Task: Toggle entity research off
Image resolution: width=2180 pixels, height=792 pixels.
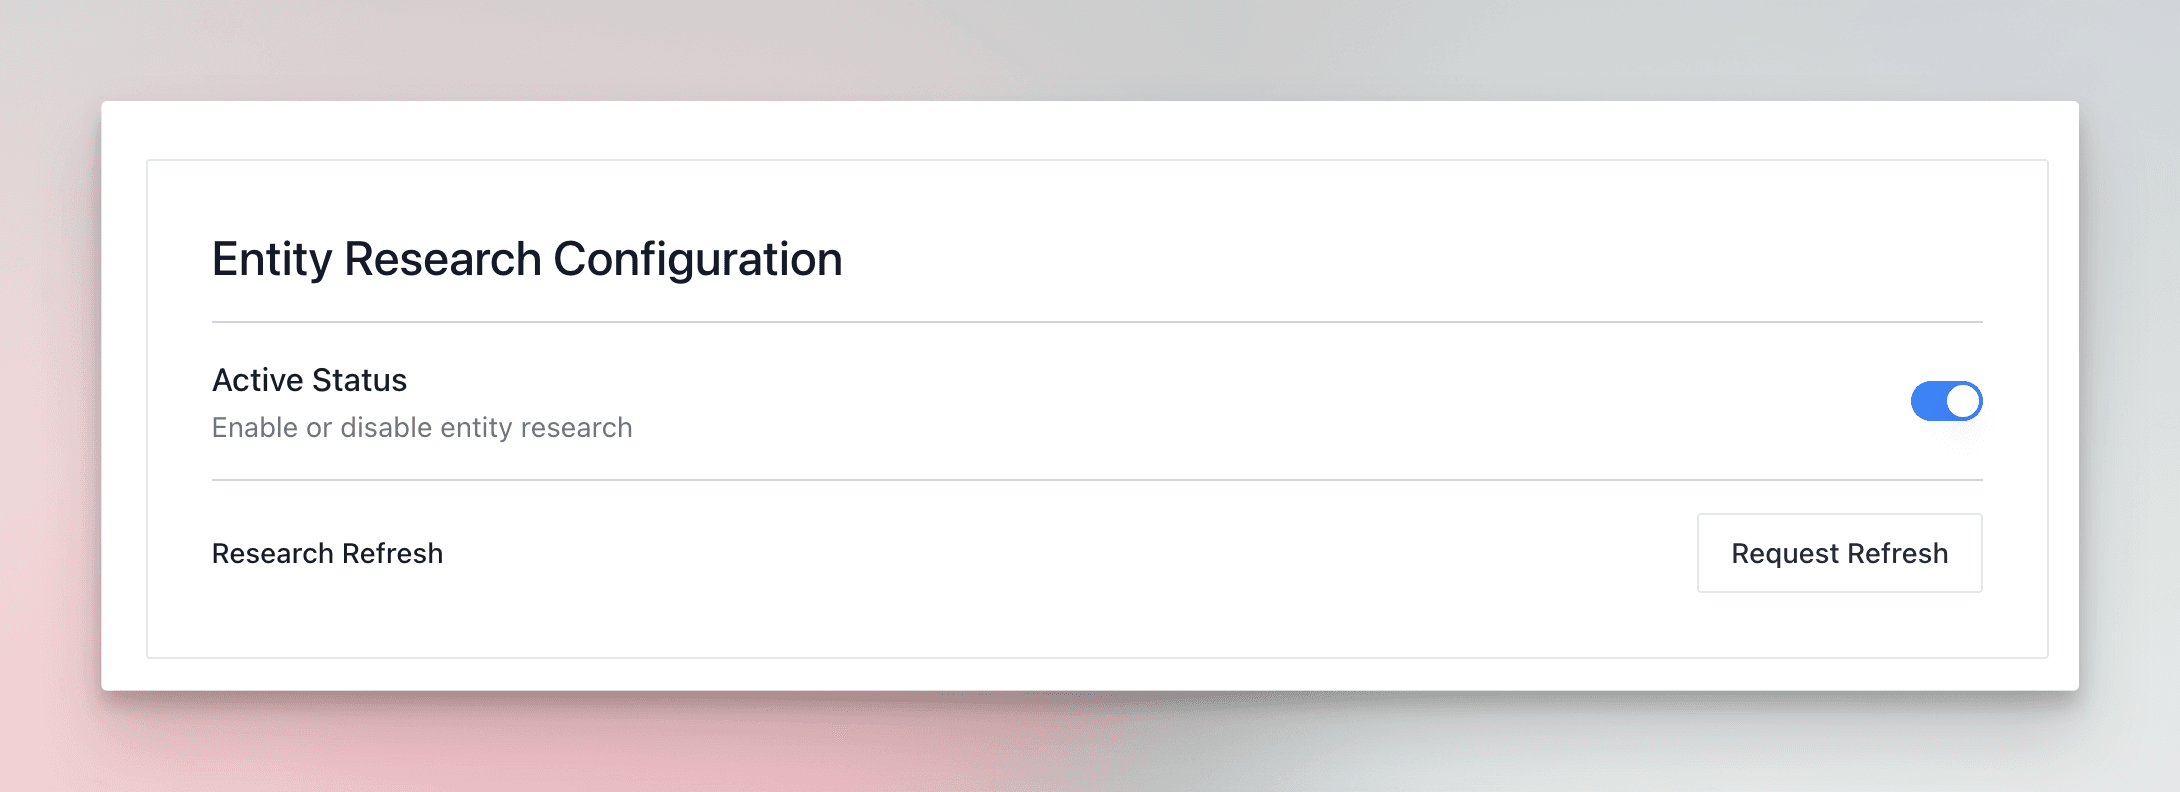Action: [x=1946, y=401]
